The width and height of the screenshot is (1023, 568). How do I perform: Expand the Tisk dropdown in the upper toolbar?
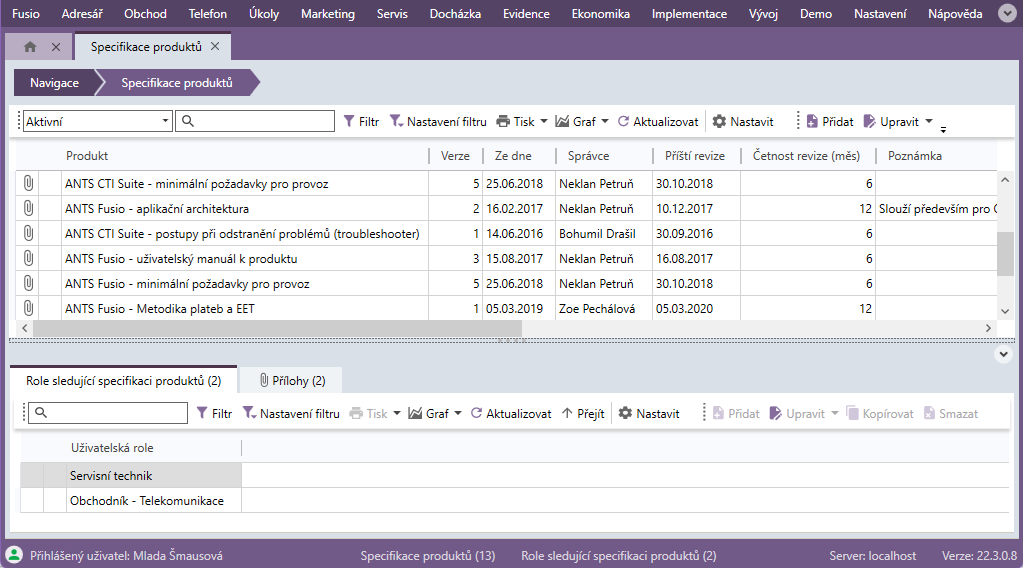(x=544, y=122)
